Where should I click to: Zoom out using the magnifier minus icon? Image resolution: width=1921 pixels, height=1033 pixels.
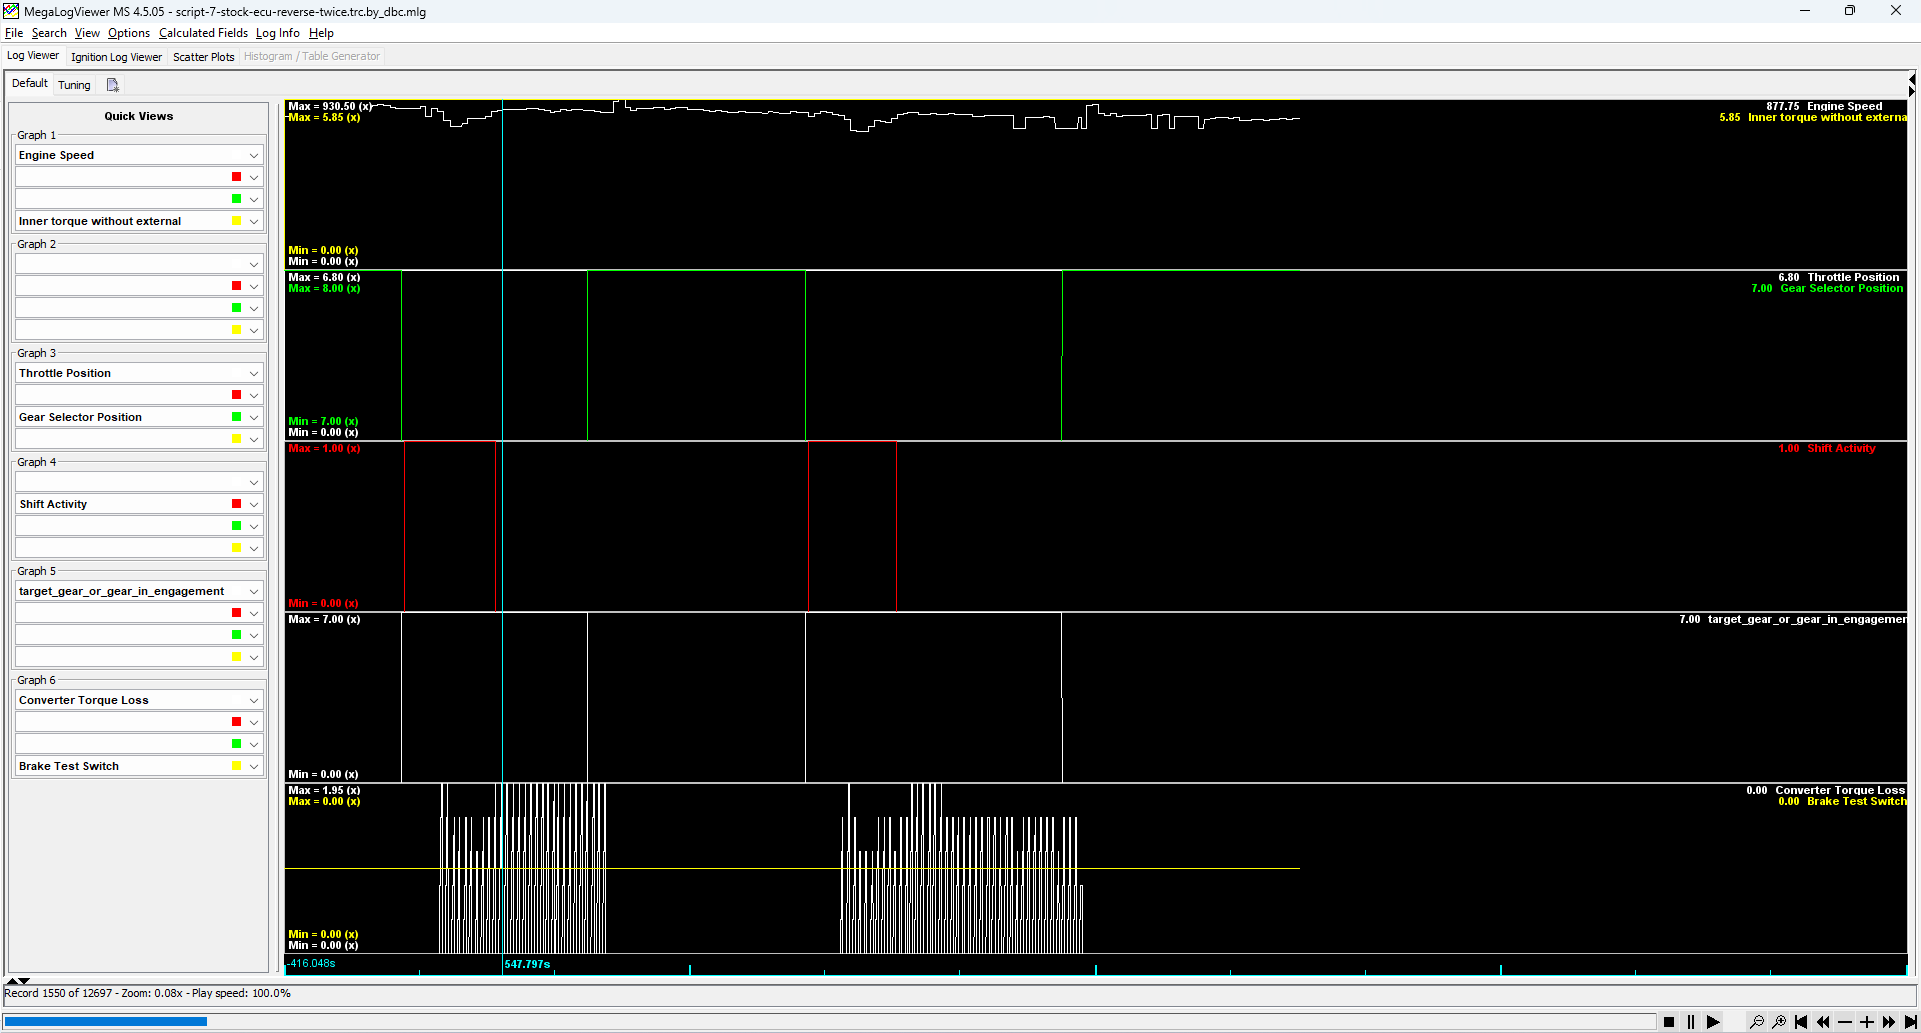(1756, 1022)
